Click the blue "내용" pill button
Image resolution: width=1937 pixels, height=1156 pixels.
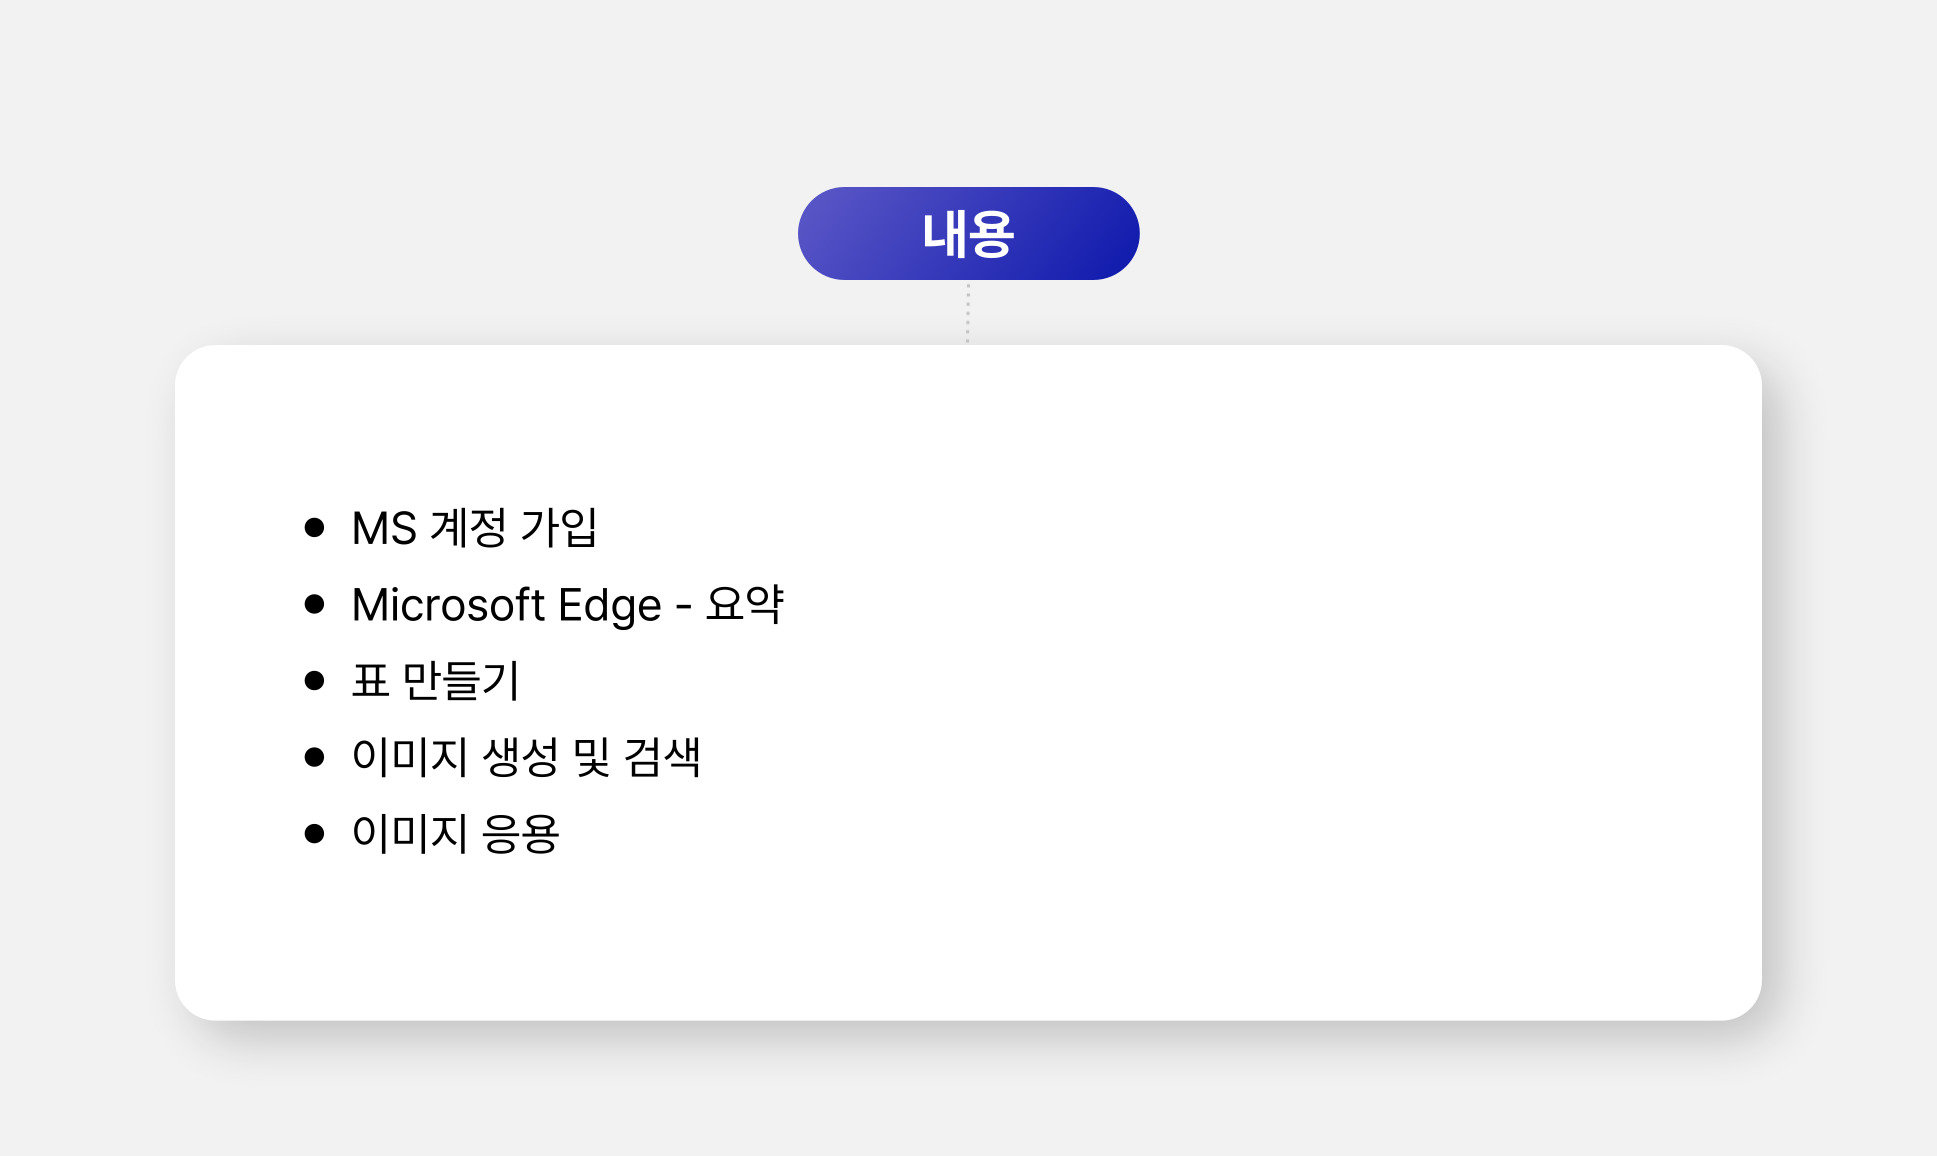(x=968, y=234)
